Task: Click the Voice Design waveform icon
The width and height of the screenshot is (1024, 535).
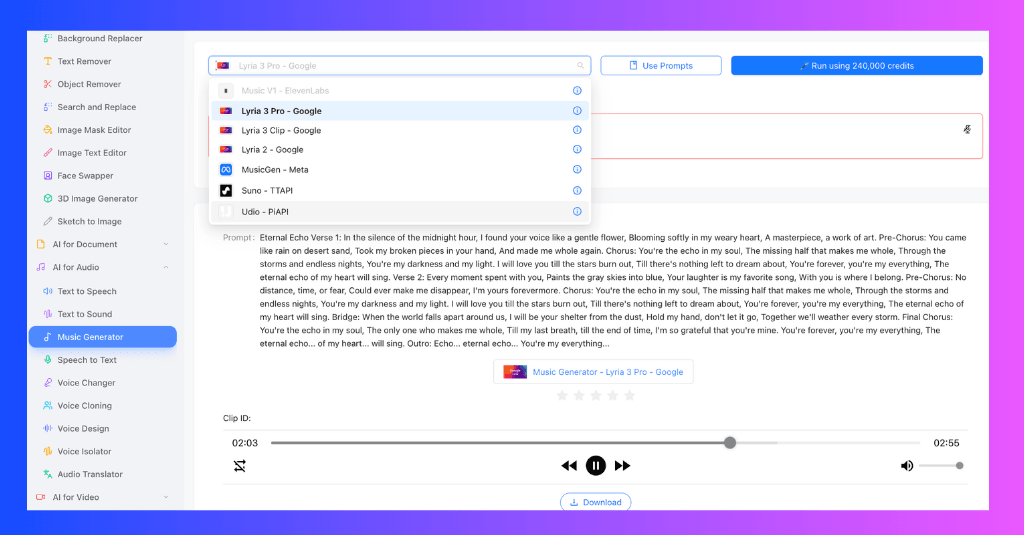Action: pyautogui.click(x=48, y=429)
